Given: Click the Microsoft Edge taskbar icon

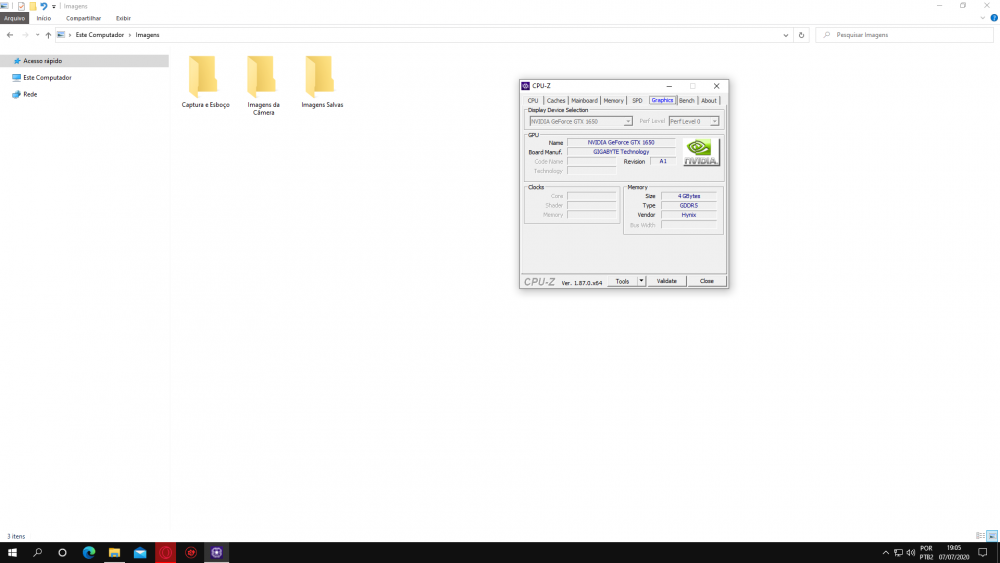Looking at the screenshot, I should [88, 552].
